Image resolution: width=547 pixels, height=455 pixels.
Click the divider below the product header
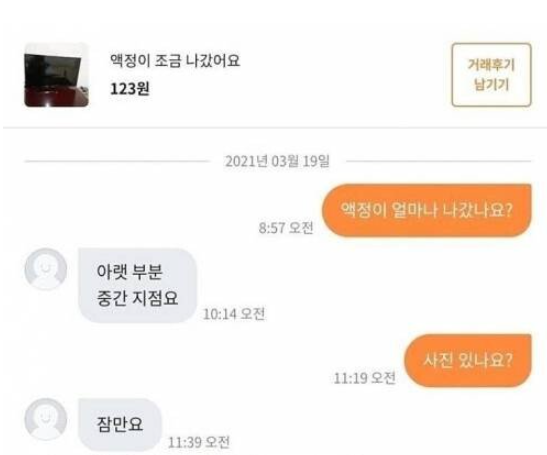tap(275, 128)
